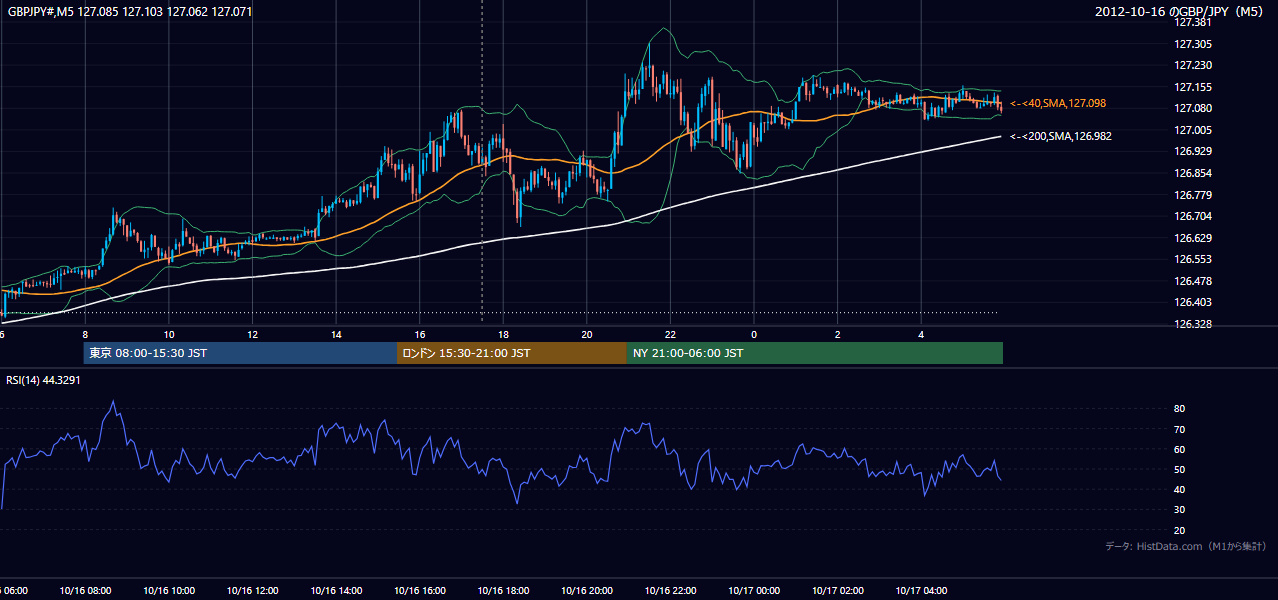This screenshot has height=600, width=1278.
Task: Click the RSI scale value 70
Action: 1180,429
